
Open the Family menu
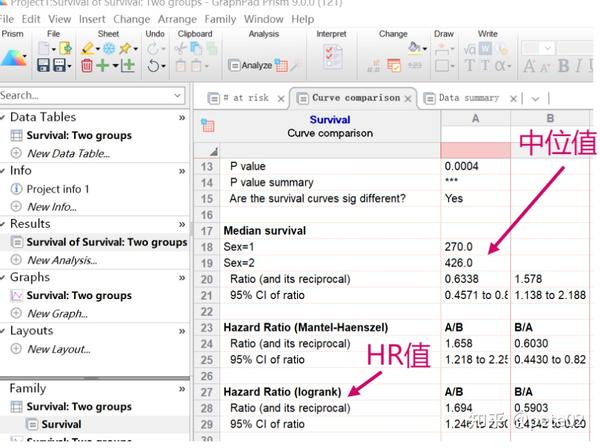coord(220,19)
